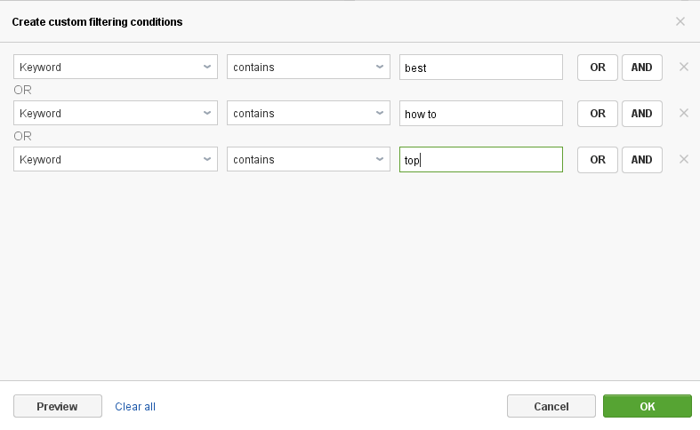The image size is (700, 430).
Task: Add AND condition after 'how to' row
Action: pyautogui.click(x=642, y=113)
